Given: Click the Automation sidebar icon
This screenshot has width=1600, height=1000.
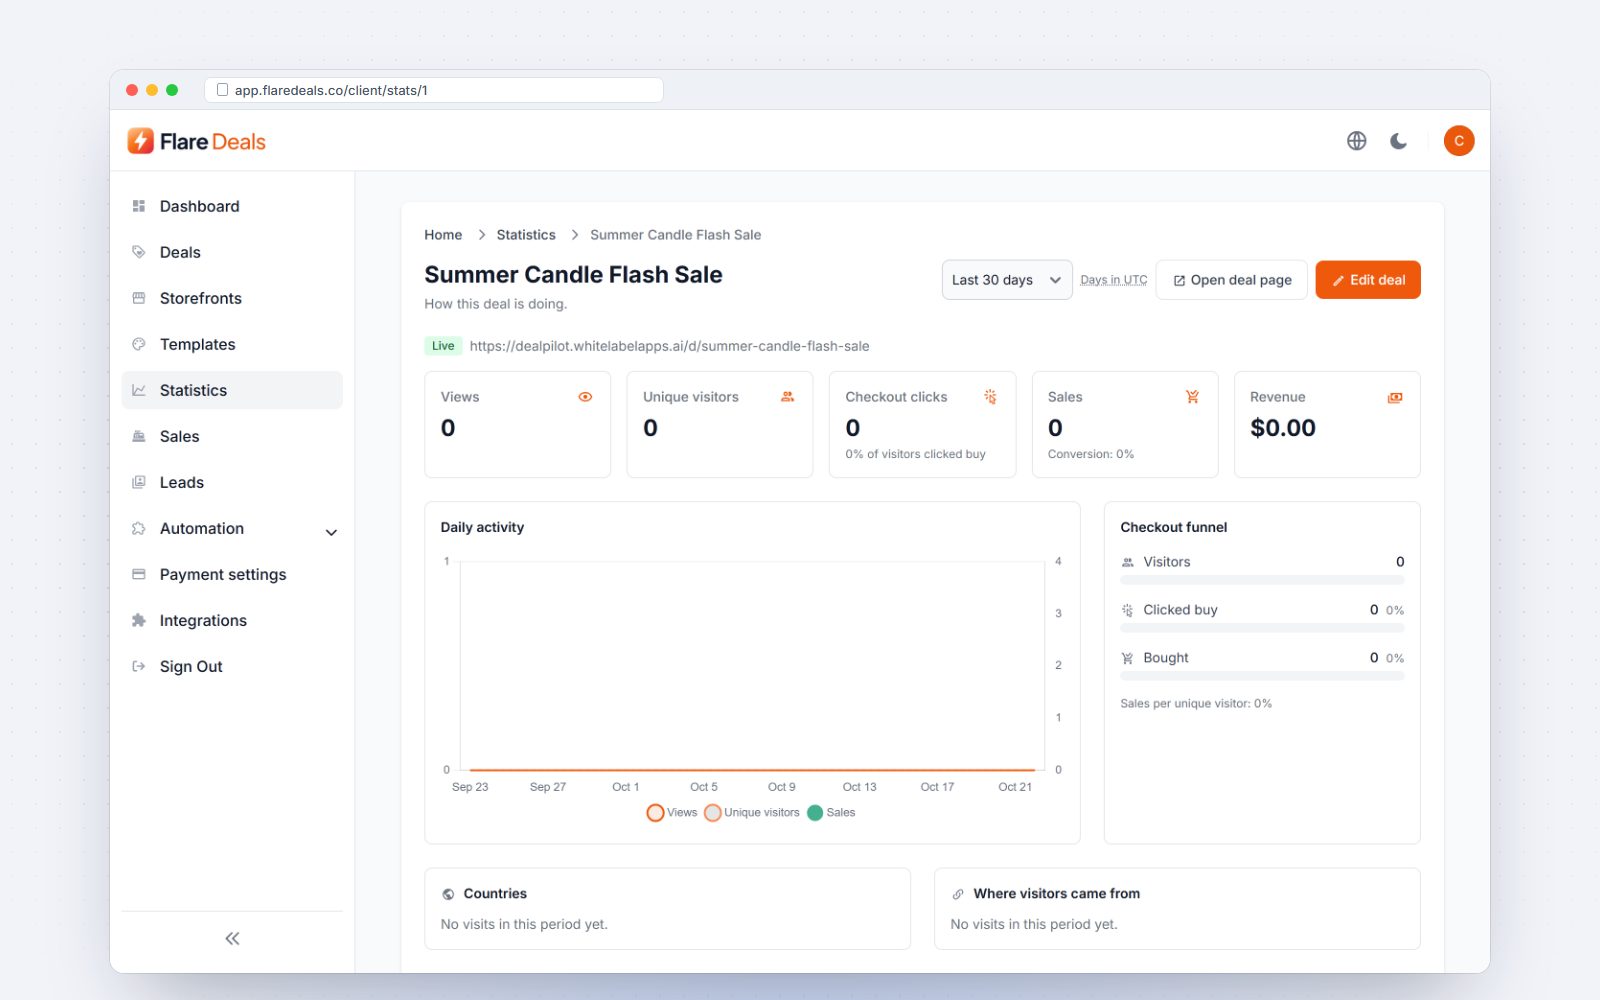Looking at the screenshot, I should pos(139,528).
